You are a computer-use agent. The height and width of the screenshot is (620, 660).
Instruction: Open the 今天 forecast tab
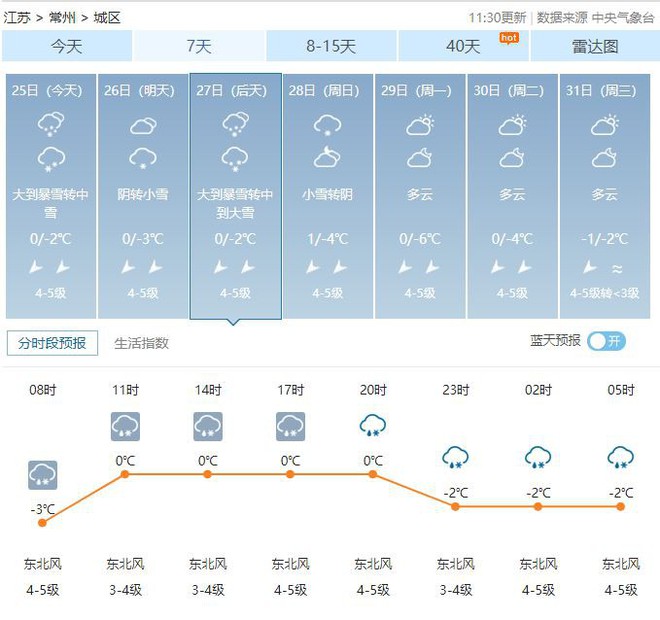(x=67, y=46)
